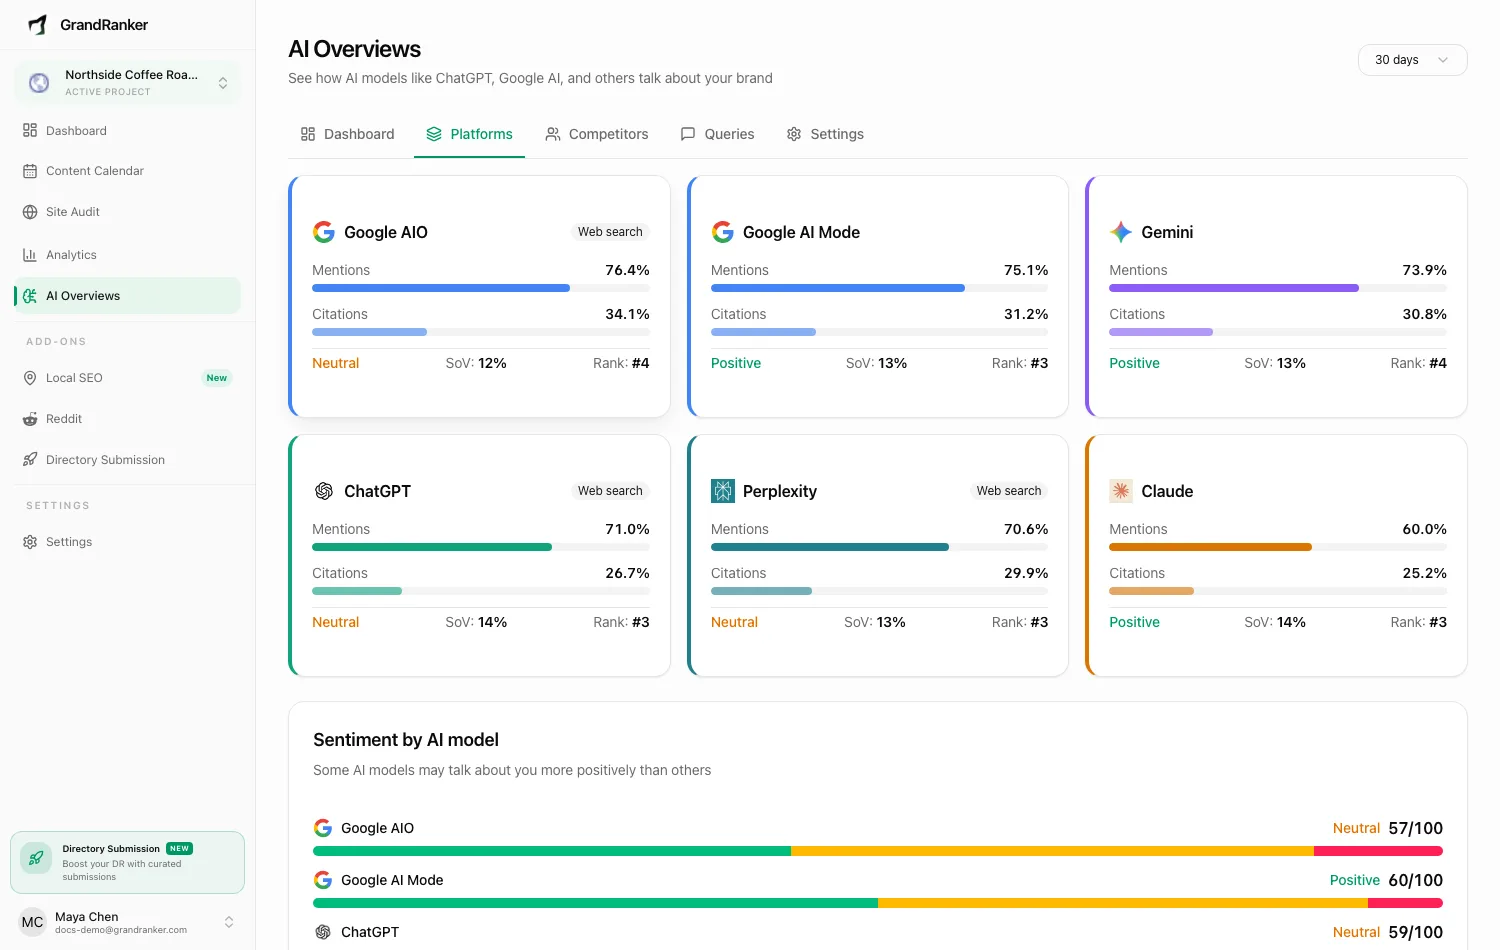Viewport: 1500px width, 950px height.
Task: Click the Content Calendar icon
Action: point(30,171)
